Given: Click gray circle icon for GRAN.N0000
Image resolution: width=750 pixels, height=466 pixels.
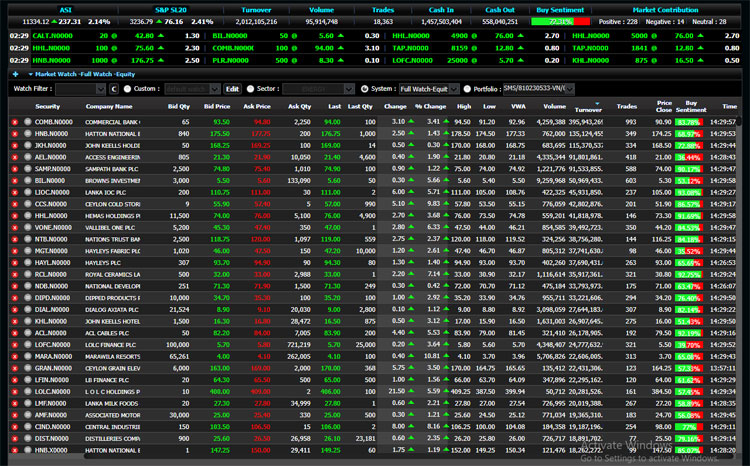Looking at the screenshot, I should pos(27,368).
